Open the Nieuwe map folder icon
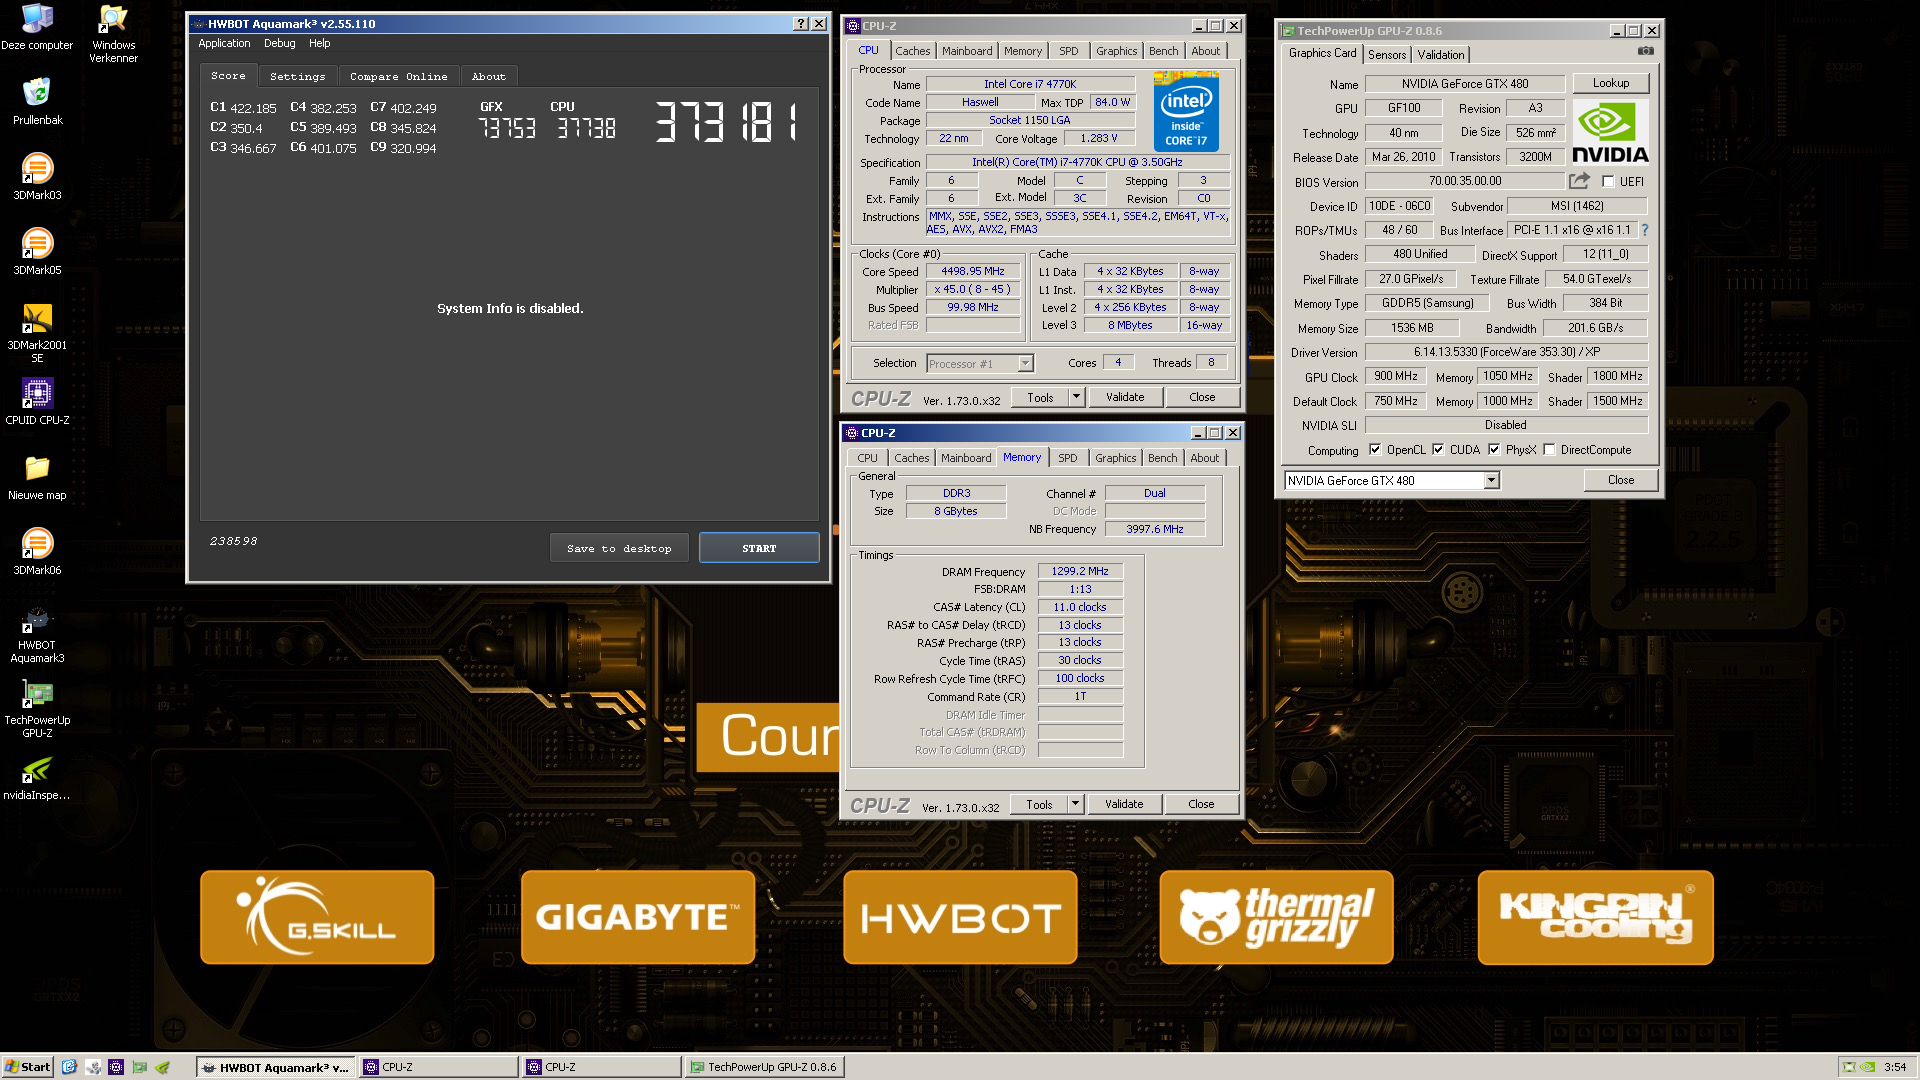Image resolution: width=1920 pixels, height=1080 pixels. (37, 476)
